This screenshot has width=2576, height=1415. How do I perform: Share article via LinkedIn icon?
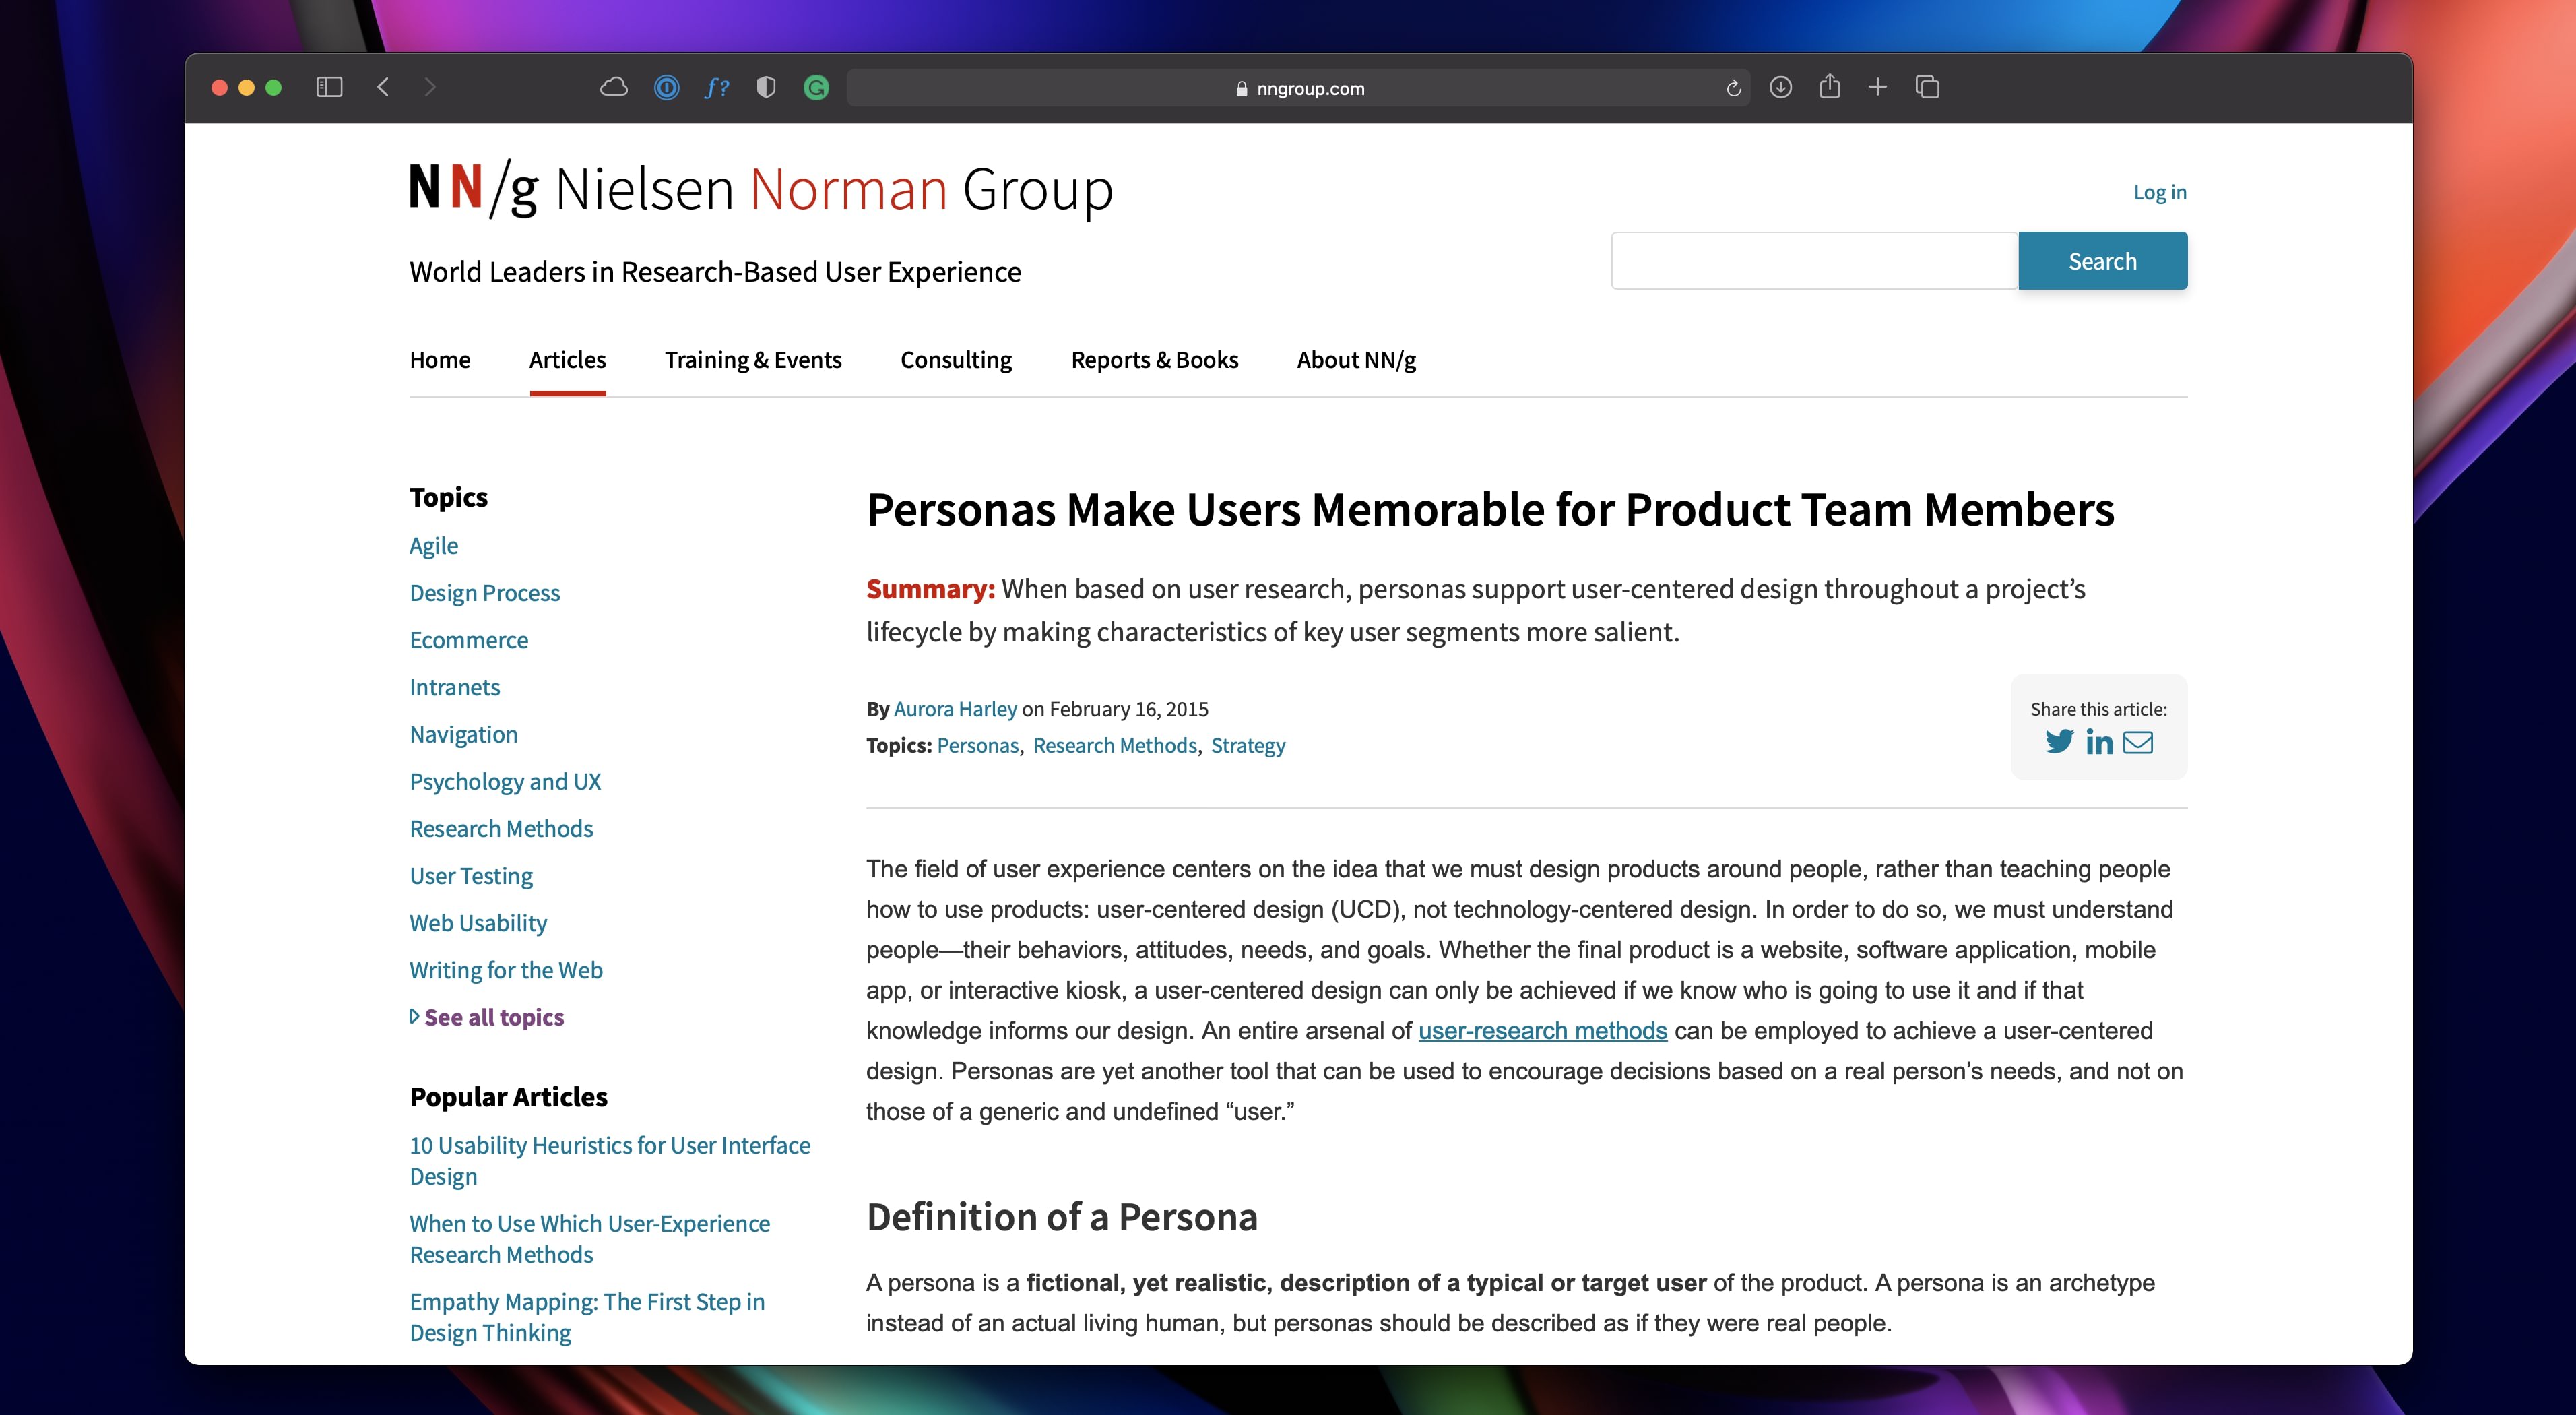click(2098, 741)
